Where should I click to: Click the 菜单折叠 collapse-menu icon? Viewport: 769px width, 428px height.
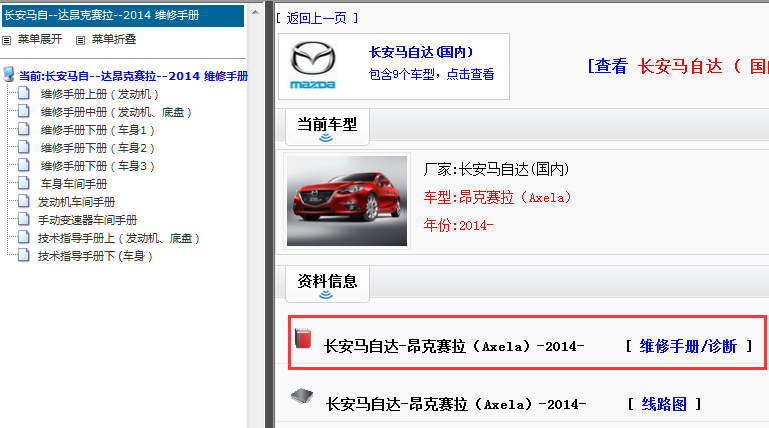[x=80, y=40]
